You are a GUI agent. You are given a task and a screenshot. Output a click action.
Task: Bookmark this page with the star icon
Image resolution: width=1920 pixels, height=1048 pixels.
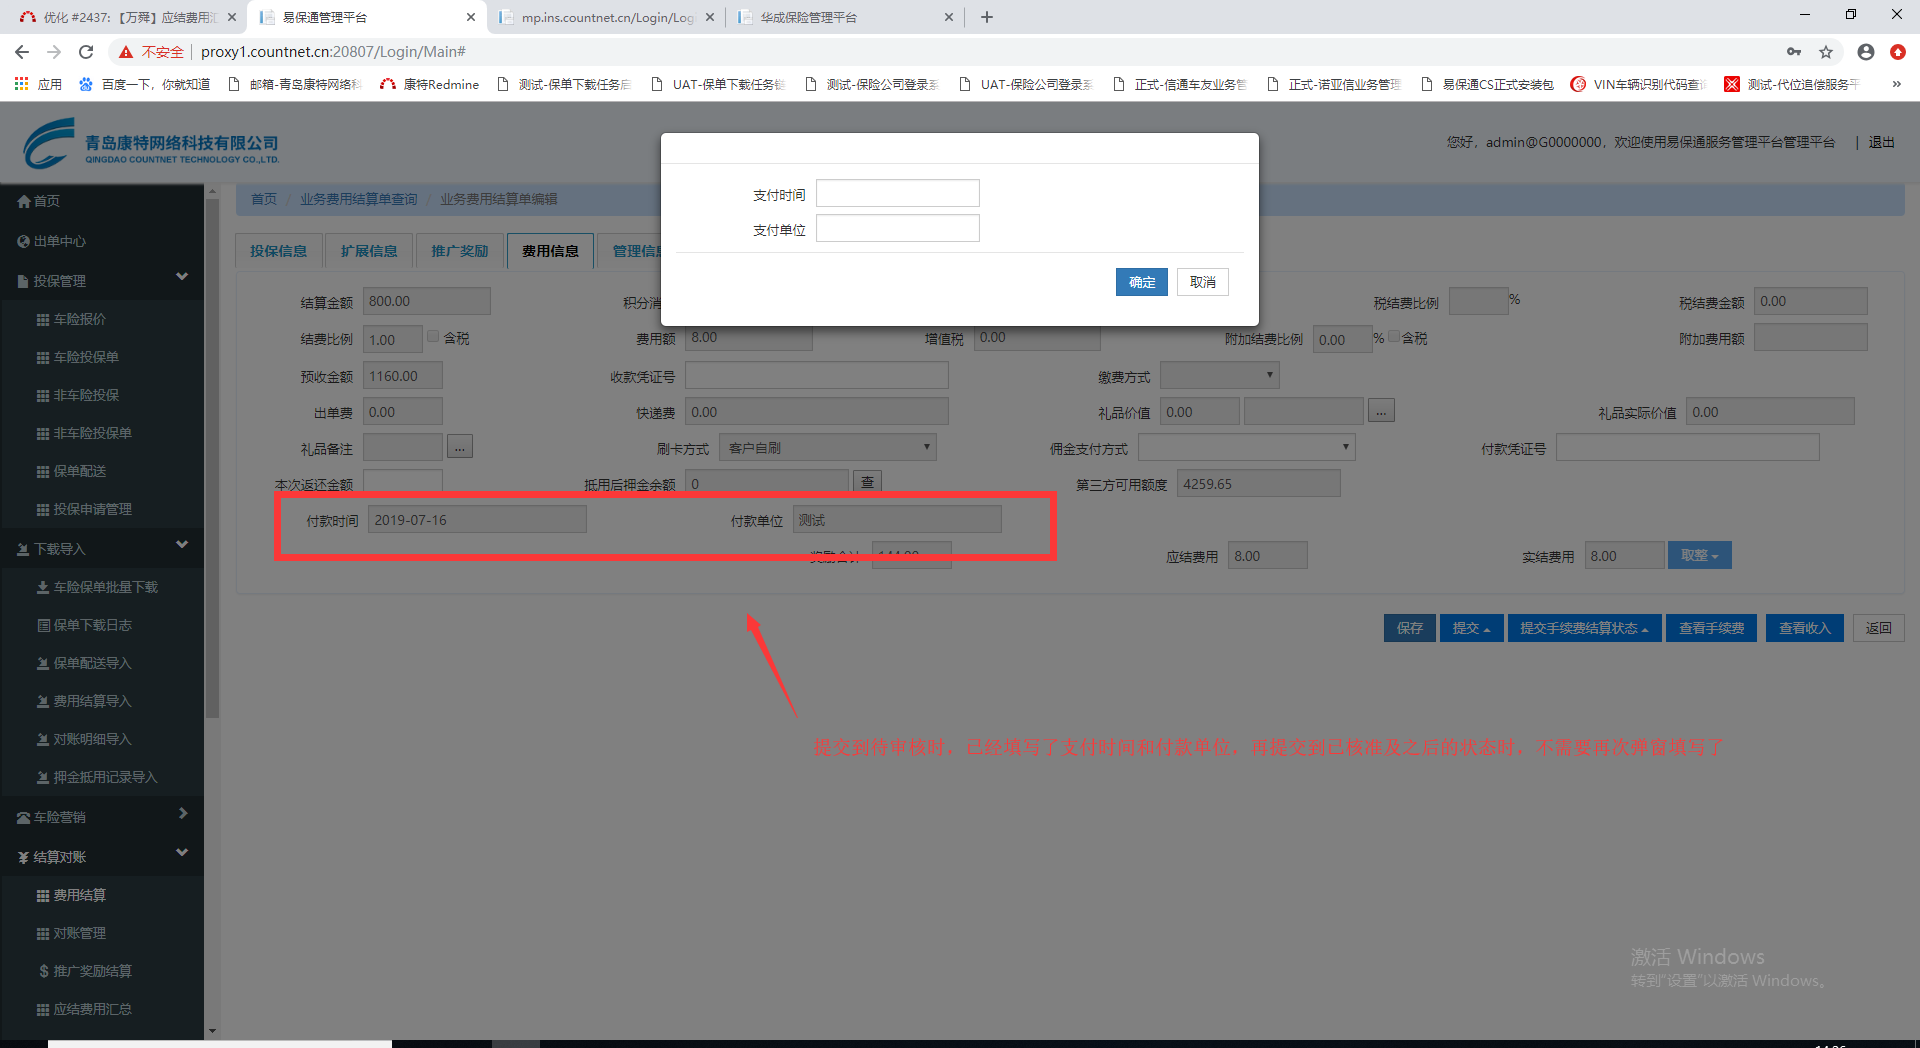(x=1826, y=52)
